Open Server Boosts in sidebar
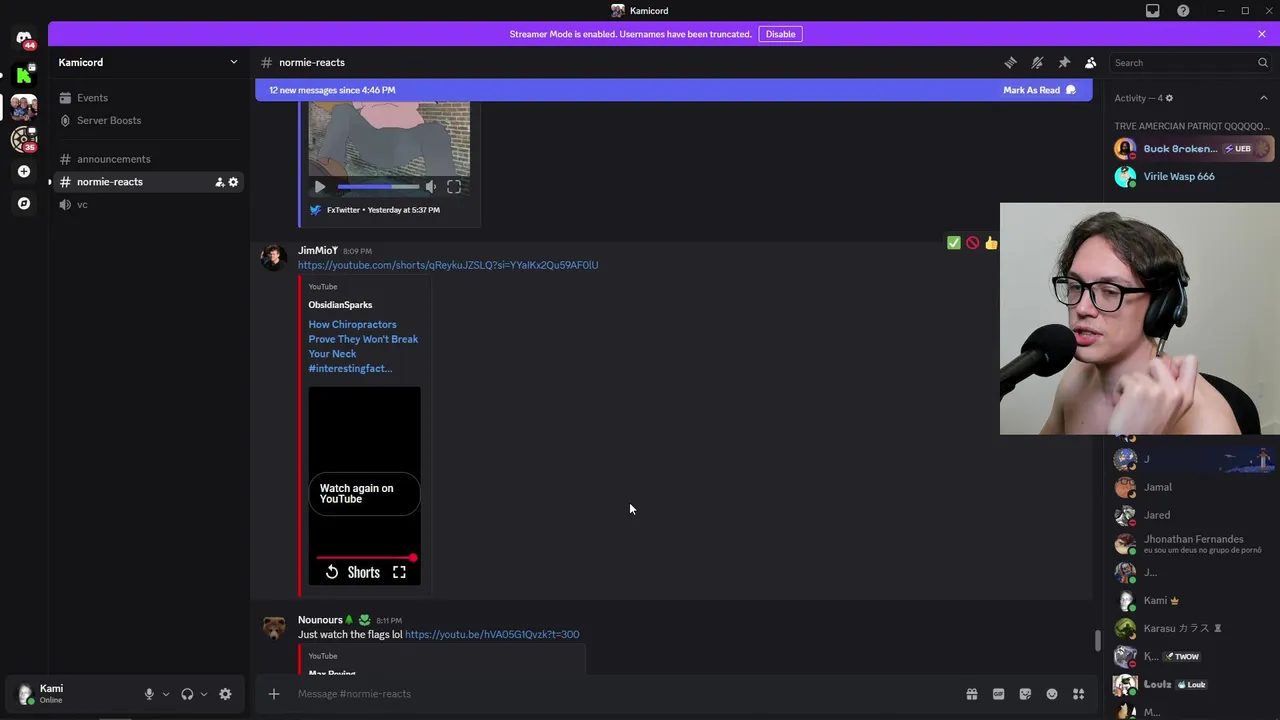Viewport: 1280px width, 720px height. pos(148,120)
